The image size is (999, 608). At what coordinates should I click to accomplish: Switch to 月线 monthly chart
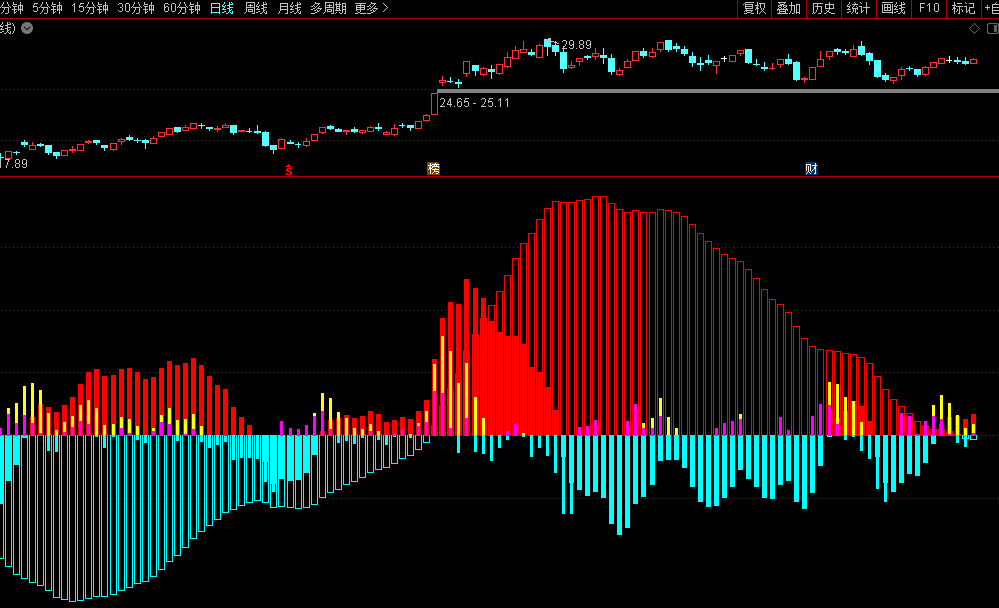[x=289, y=9]
